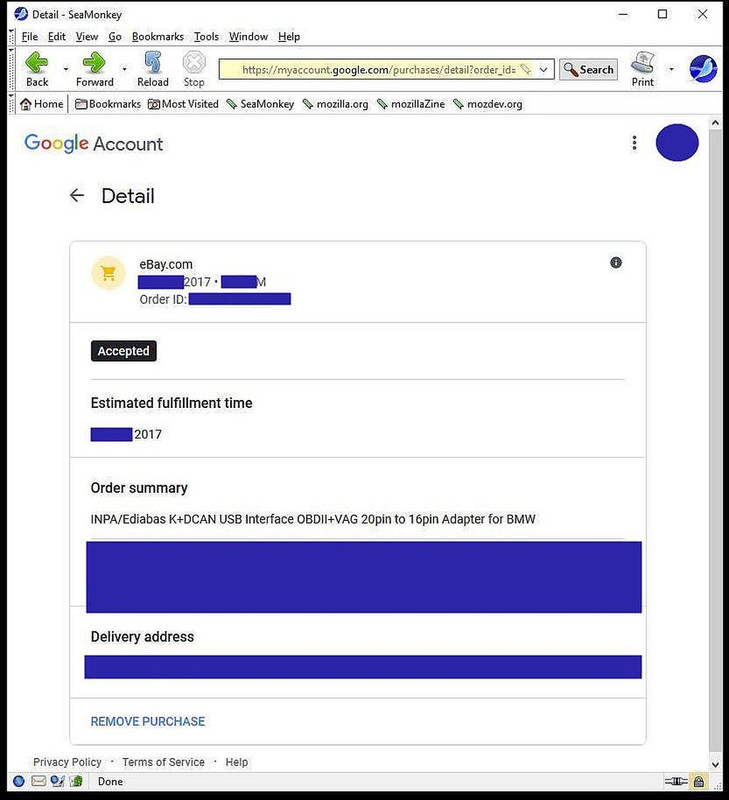The width and height of the screenshot is (729, 800).
Task: Click the Accepted status badge
Action: click(123, 351)
